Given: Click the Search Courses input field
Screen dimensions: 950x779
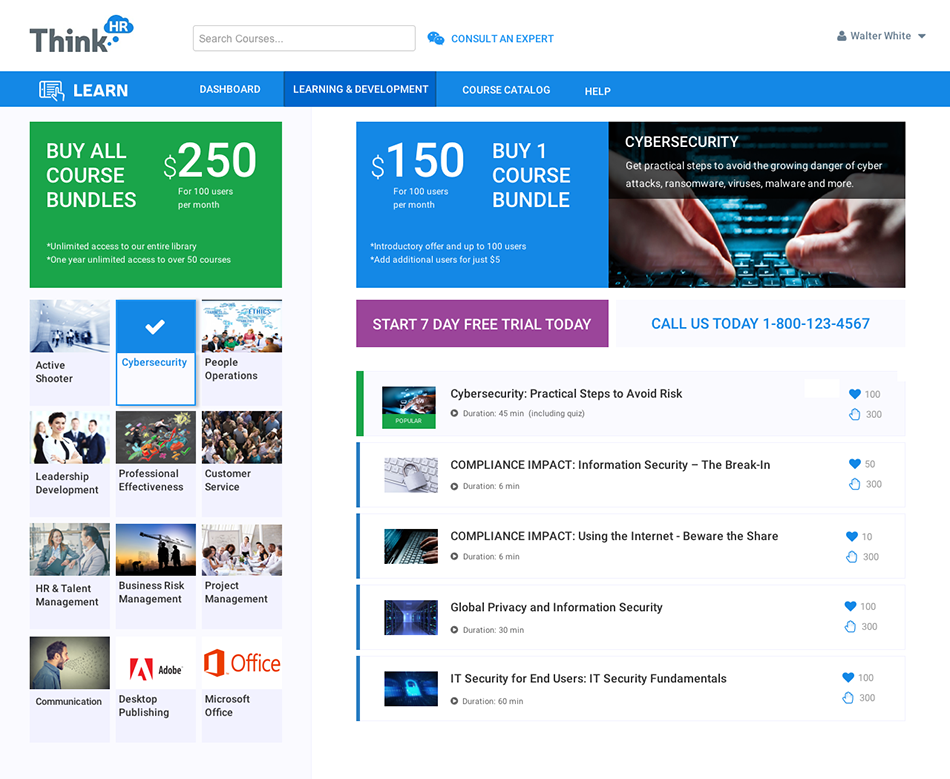Looking at the screenshot, I should click(304, 39).
